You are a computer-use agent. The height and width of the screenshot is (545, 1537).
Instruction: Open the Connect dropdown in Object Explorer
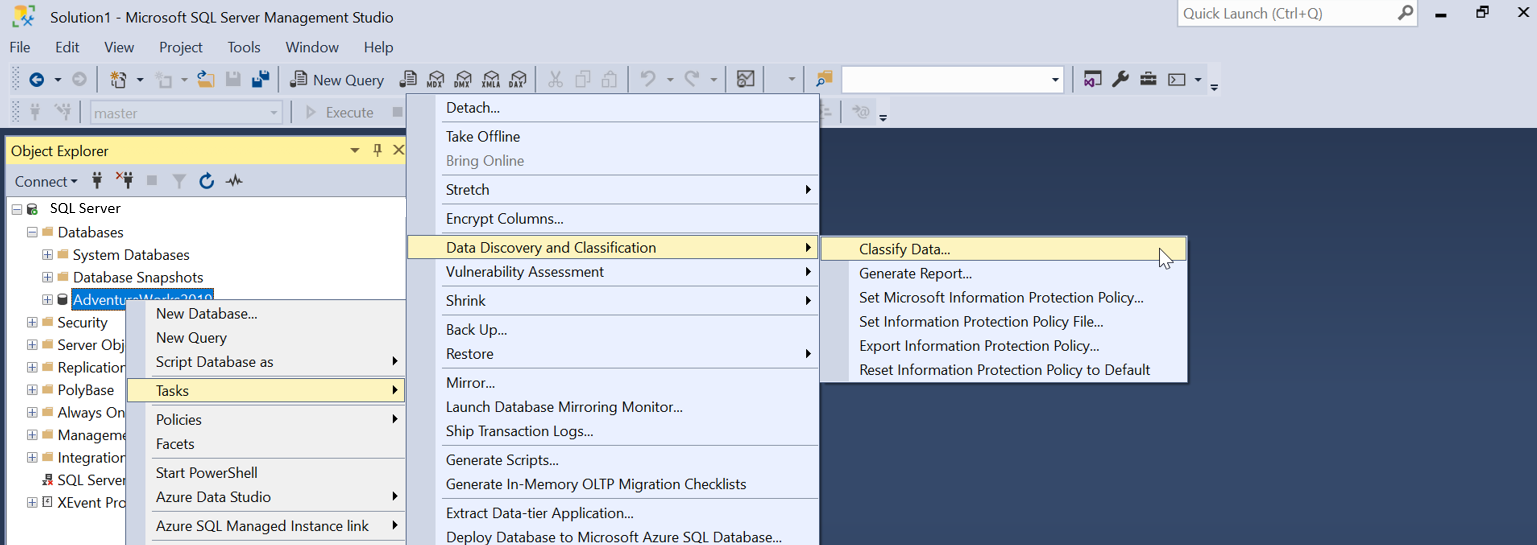click(x=45, y=181)
